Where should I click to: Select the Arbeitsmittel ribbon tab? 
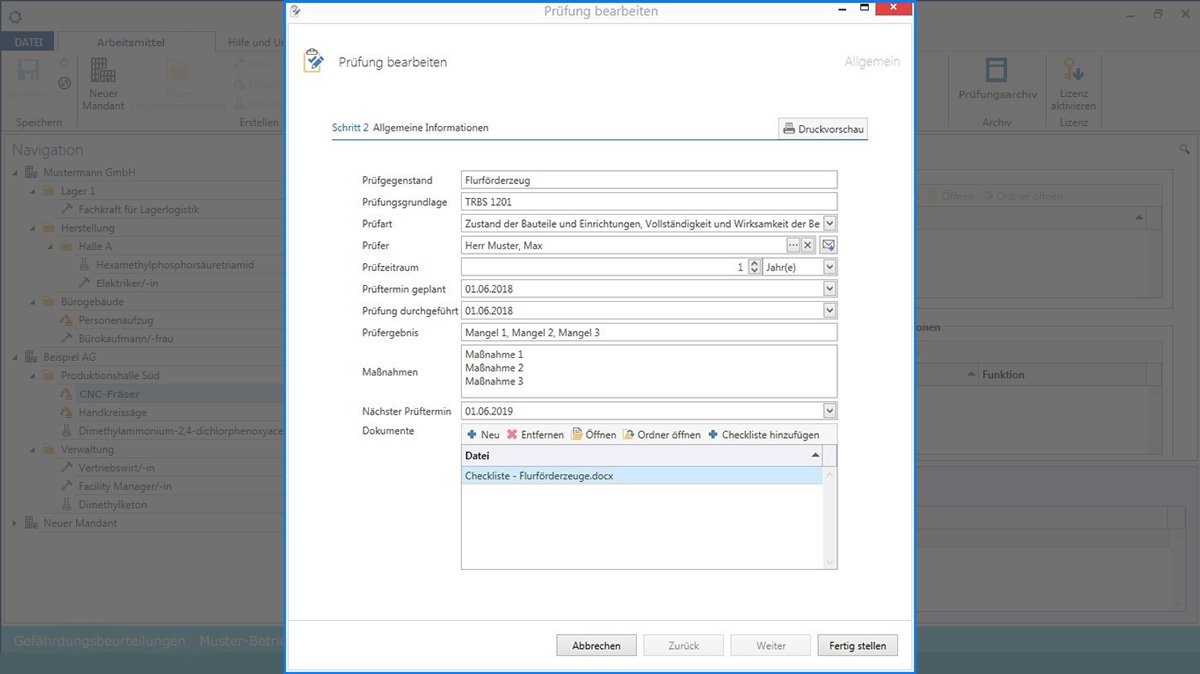130,42
